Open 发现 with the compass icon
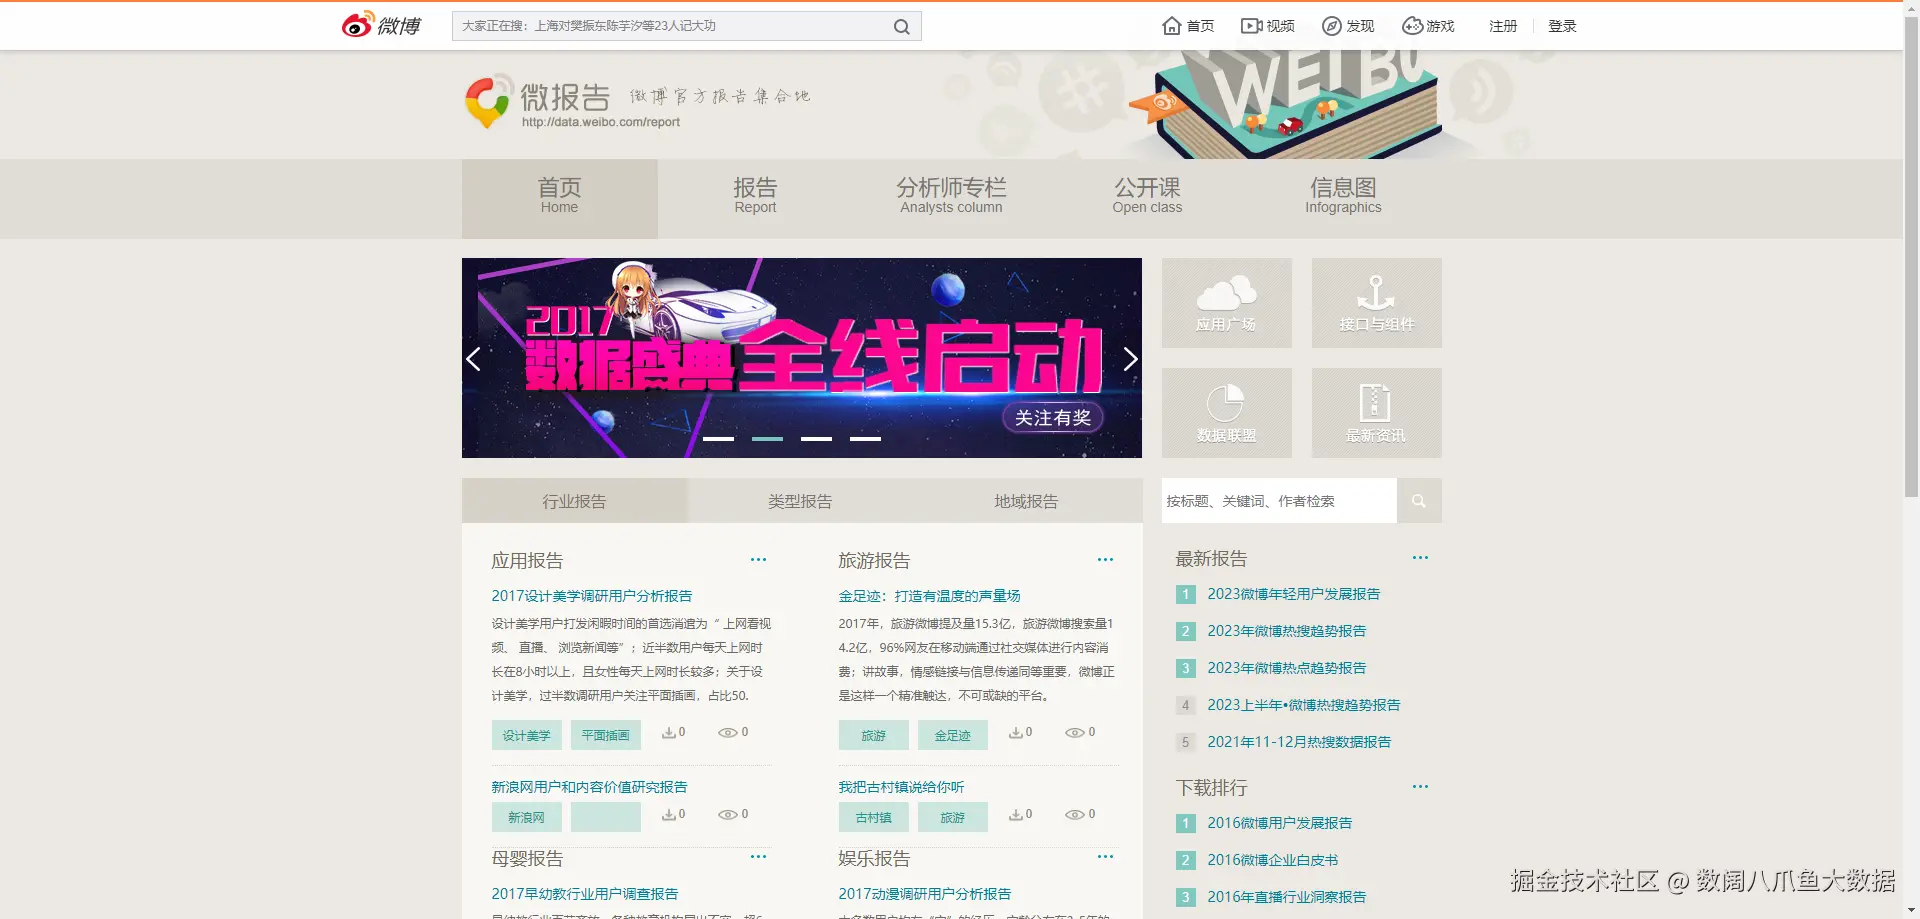Image resolution: width=1920 pixels, height=919 pixels. click(x=1348, y=26)
